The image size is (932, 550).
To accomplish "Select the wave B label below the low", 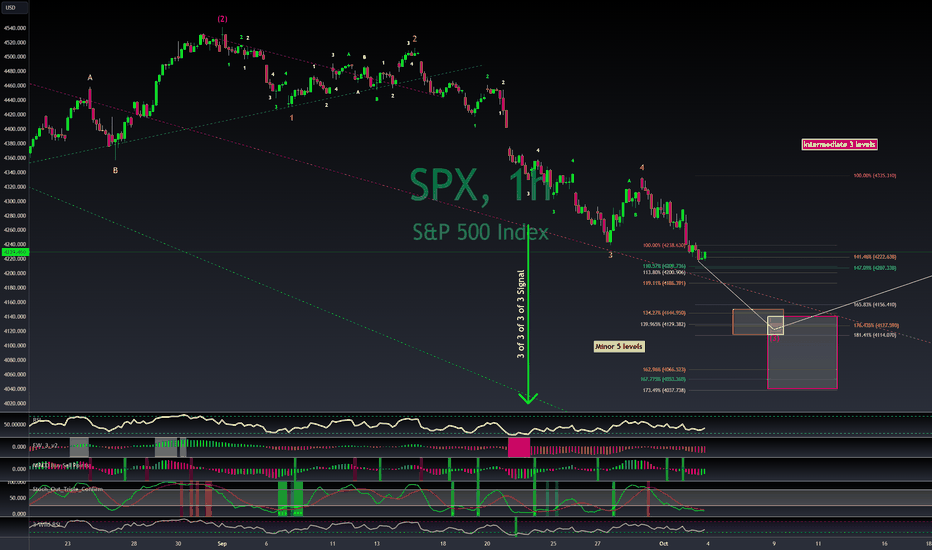I will coord(115,171).
